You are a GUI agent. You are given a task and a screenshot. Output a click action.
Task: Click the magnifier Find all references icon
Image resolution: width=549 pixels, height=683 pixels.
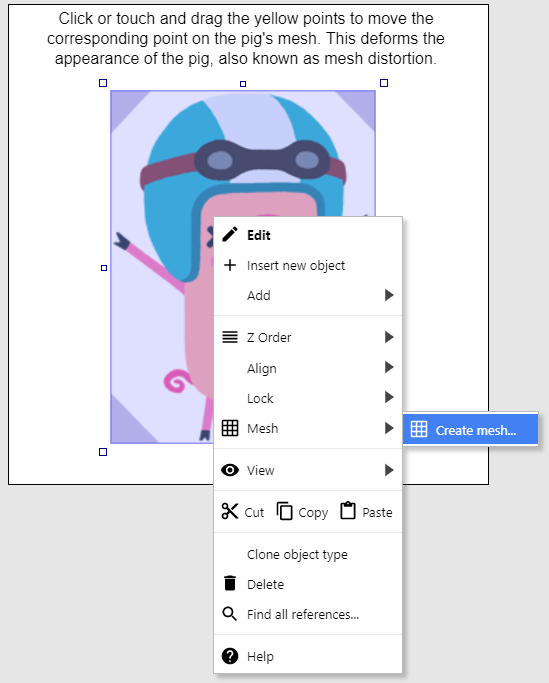230,614
